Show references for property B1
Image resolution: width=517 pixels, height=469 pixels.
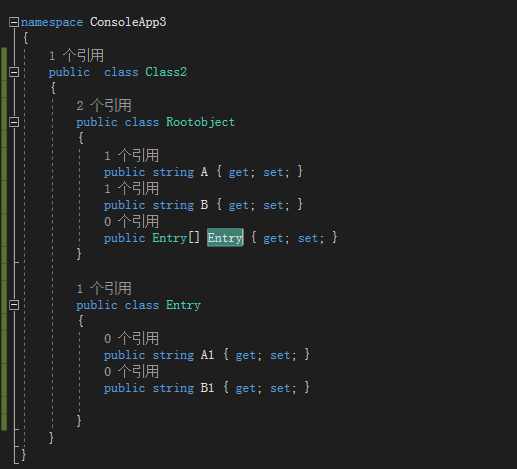coord(131,371)
